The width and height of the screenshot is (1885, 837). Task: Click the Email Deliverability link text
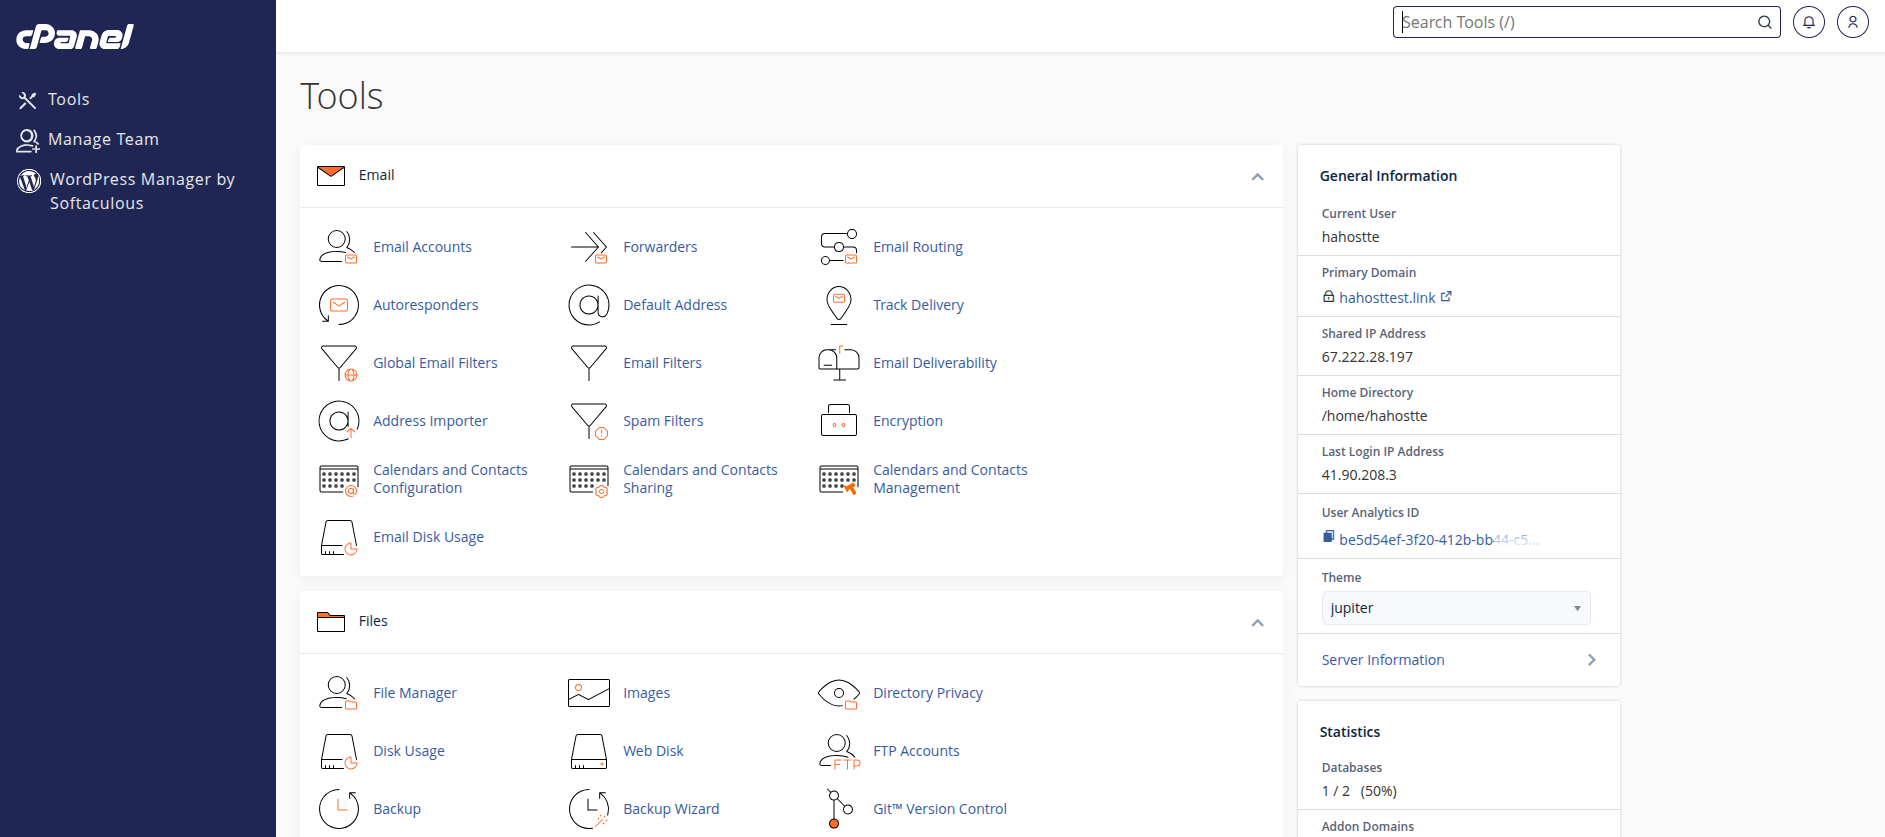point(935,363)
